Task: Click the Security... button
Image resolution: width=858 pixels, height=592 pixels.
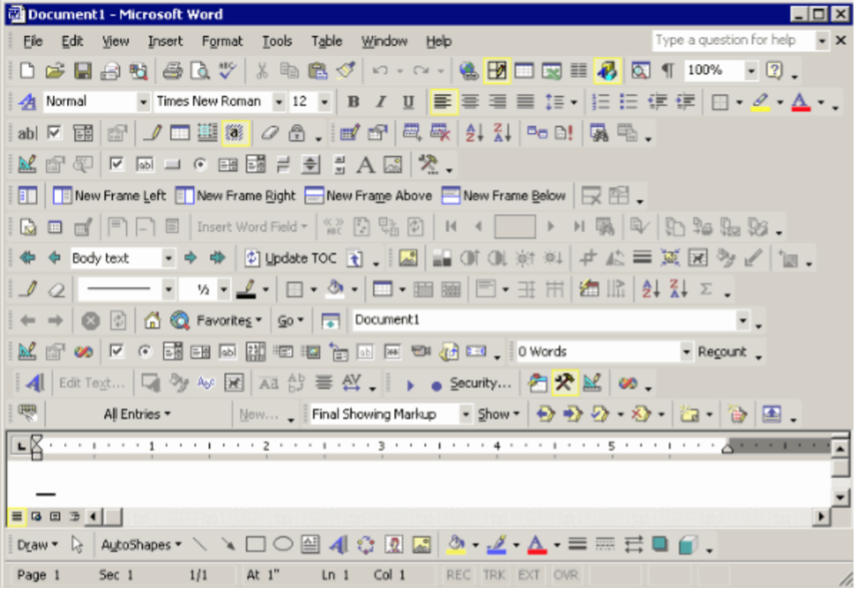Action: (480, 384)
